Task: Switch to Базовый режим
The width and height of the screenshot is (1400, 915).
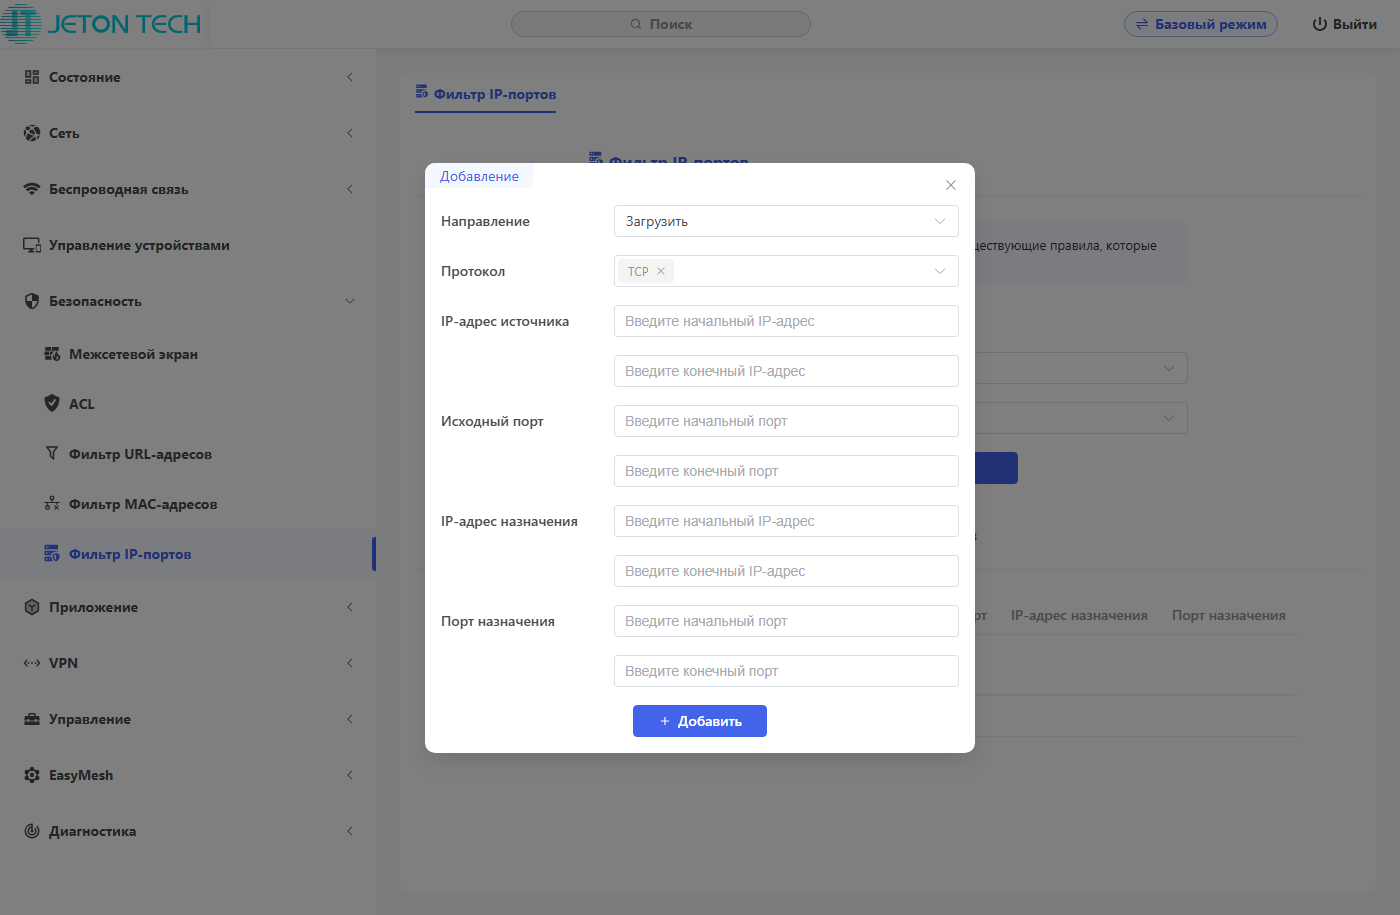Action: point(1200,24)
